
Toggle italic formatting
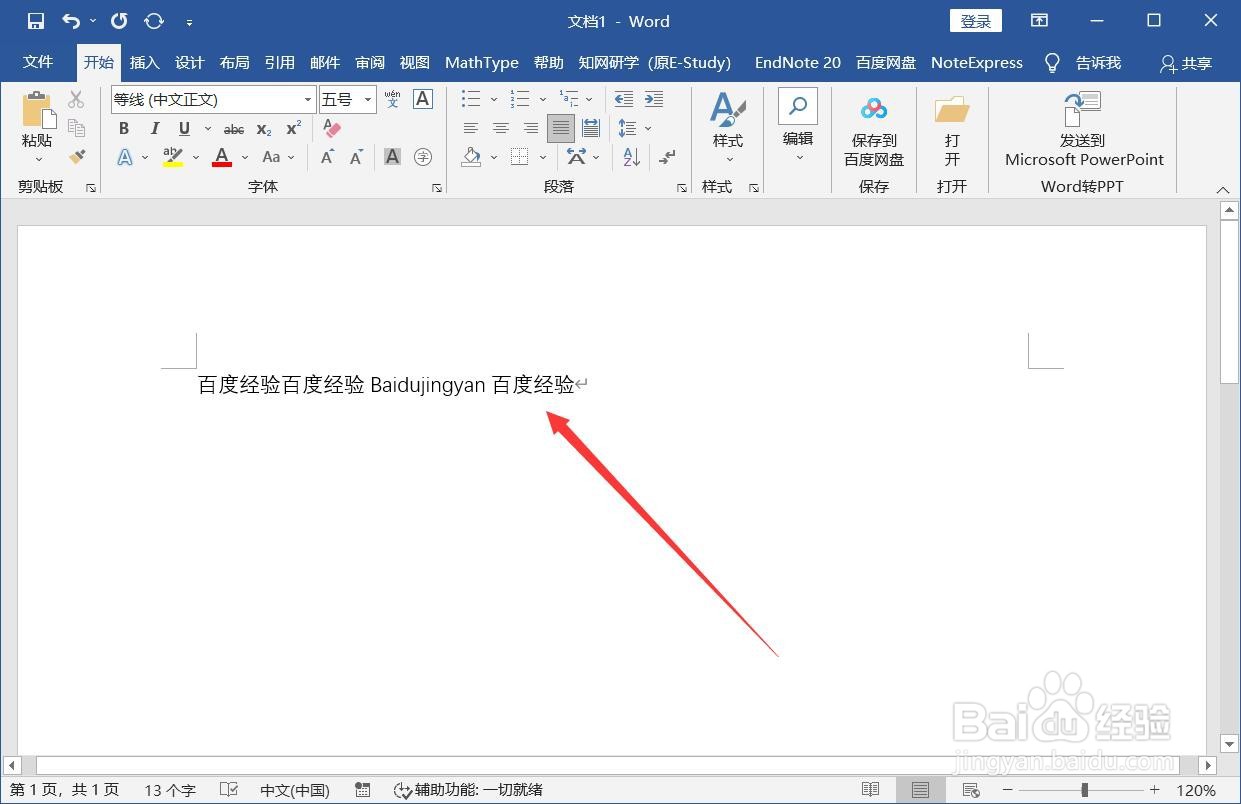click(154, 128)
